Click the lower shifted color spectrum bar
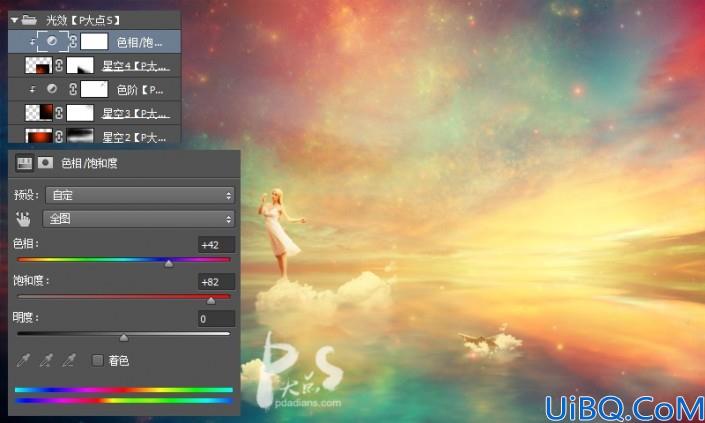The width and height of the screenshot is (705, 423). [x=124, y=401]
